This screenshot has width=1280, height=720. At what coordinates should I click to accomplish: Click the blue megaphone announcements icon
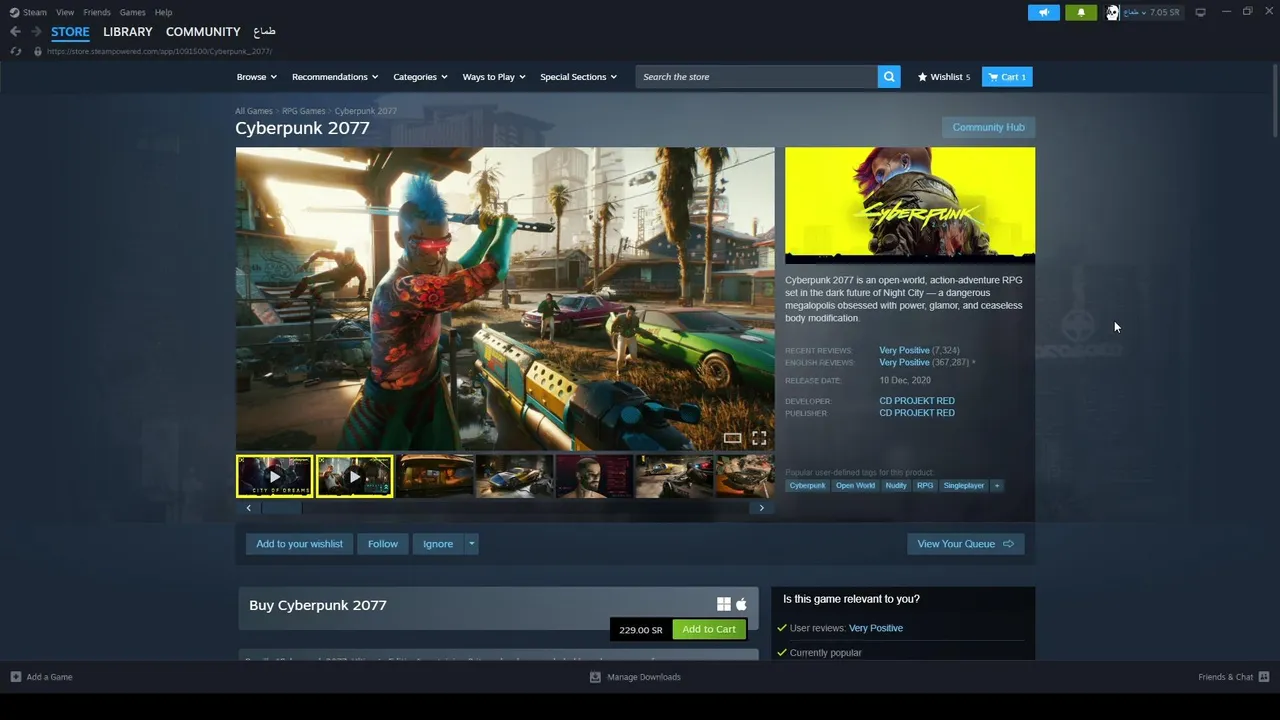(1043, 12)
